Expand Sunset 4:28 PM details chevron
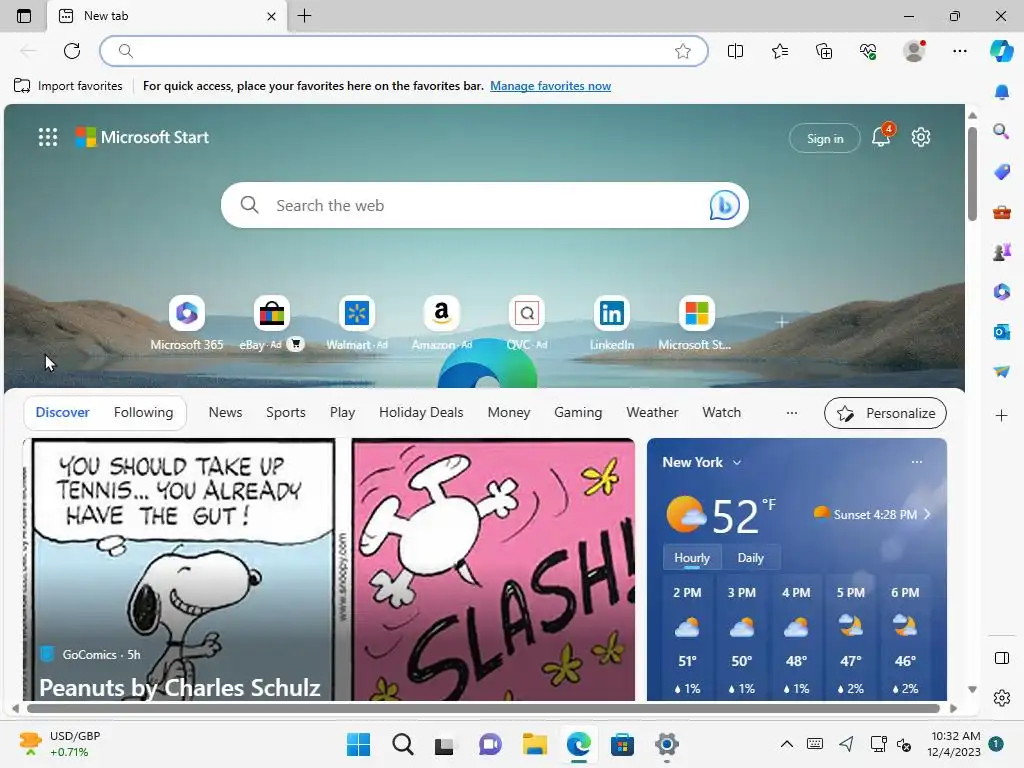The height and width of the screenshot is (768, 1024). point(927,515)
